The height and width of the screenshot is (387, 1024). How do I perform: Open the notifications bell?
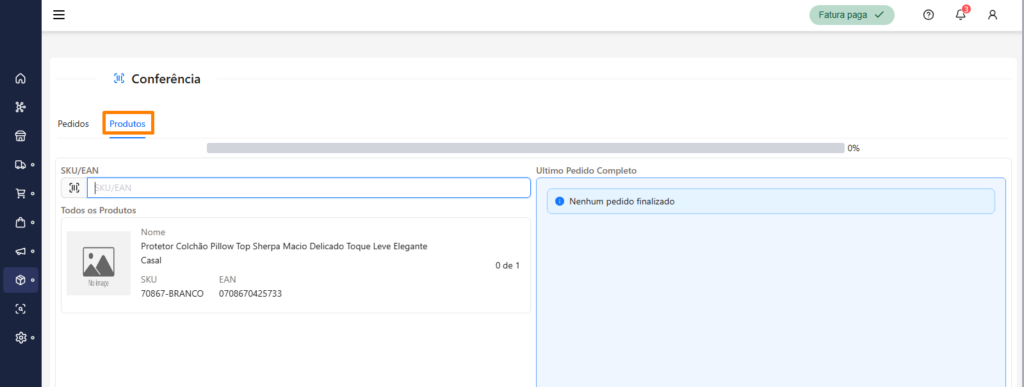pyautogui.click(x=961, y=14)
